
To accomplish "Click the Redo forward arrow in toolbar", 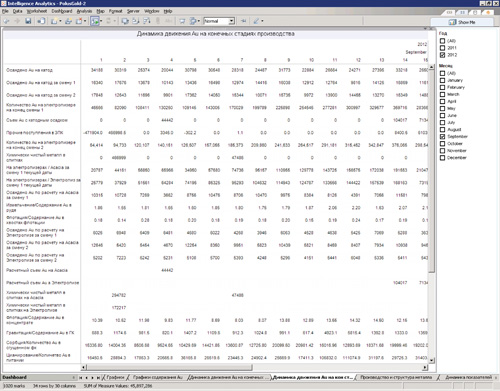I will (x=17, y=21).
